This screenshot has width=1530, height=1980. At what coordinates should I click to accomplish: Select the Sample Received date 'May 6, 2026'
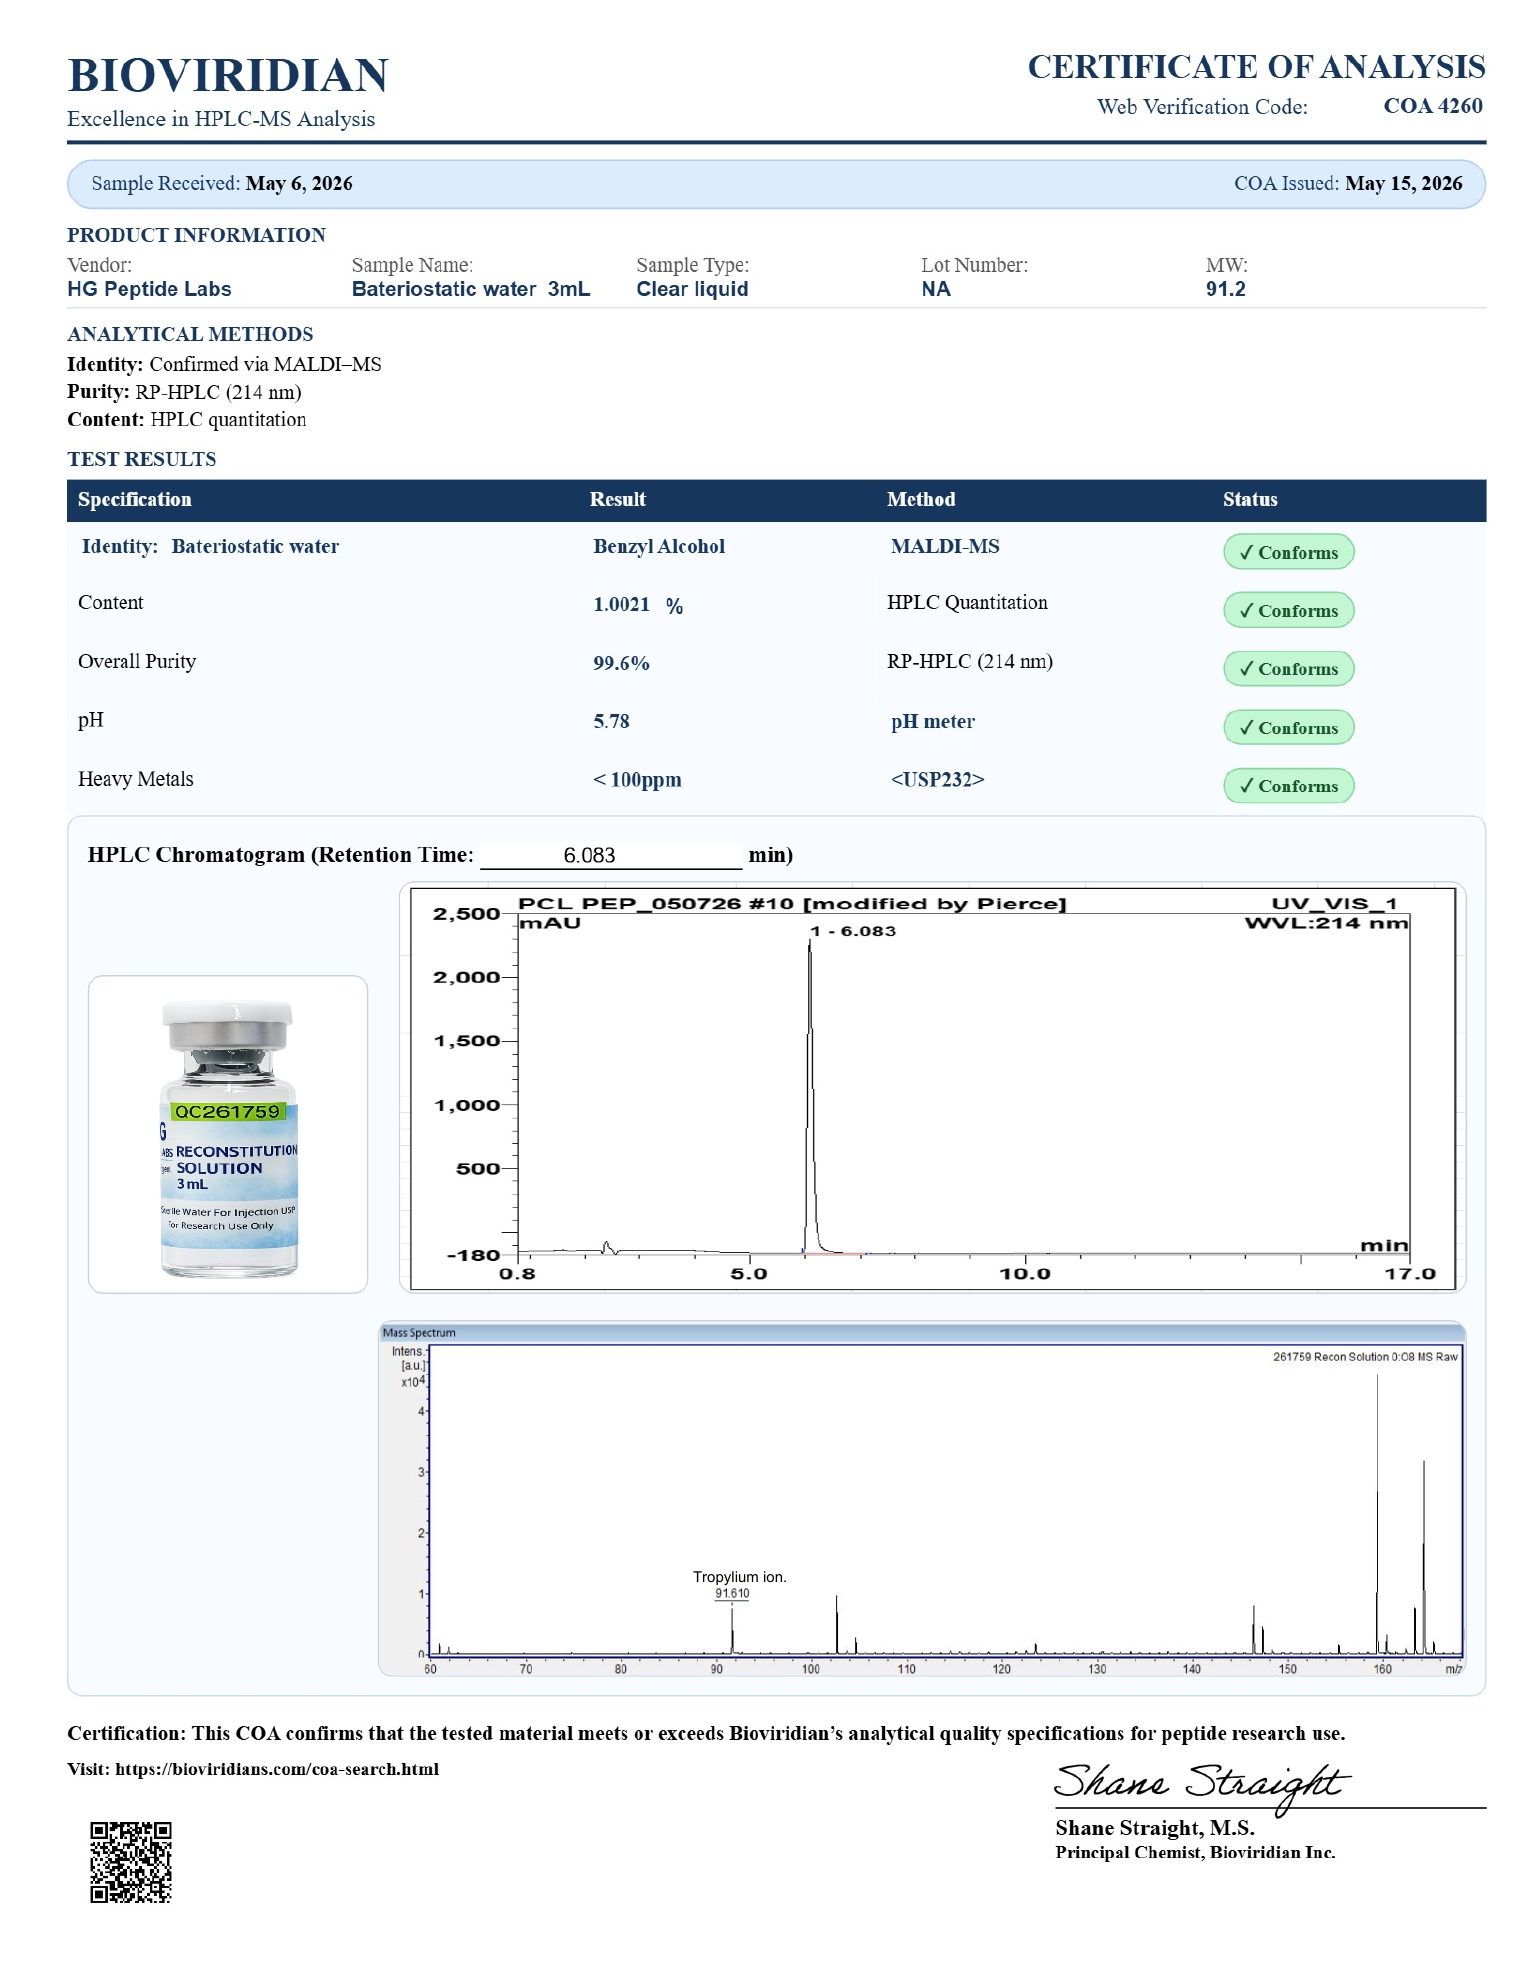pos(299,184)
